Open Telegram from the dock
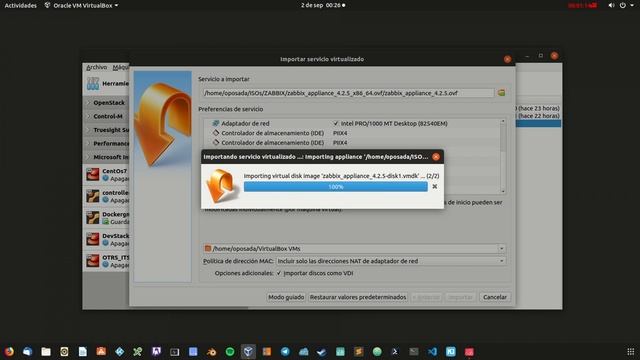 click(285, 351)
